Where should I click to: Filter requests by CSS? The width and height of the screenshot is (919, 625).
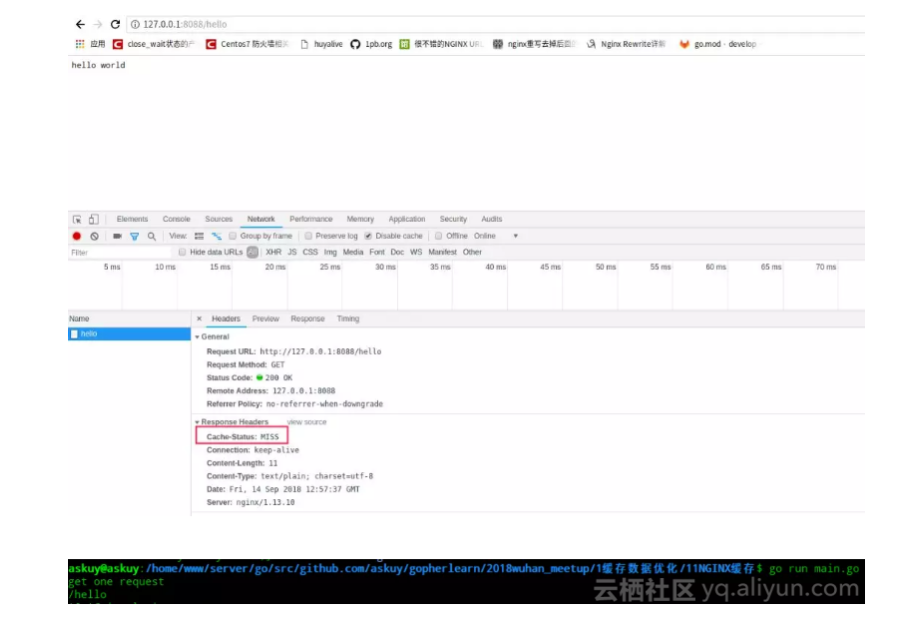coord(310,252)
